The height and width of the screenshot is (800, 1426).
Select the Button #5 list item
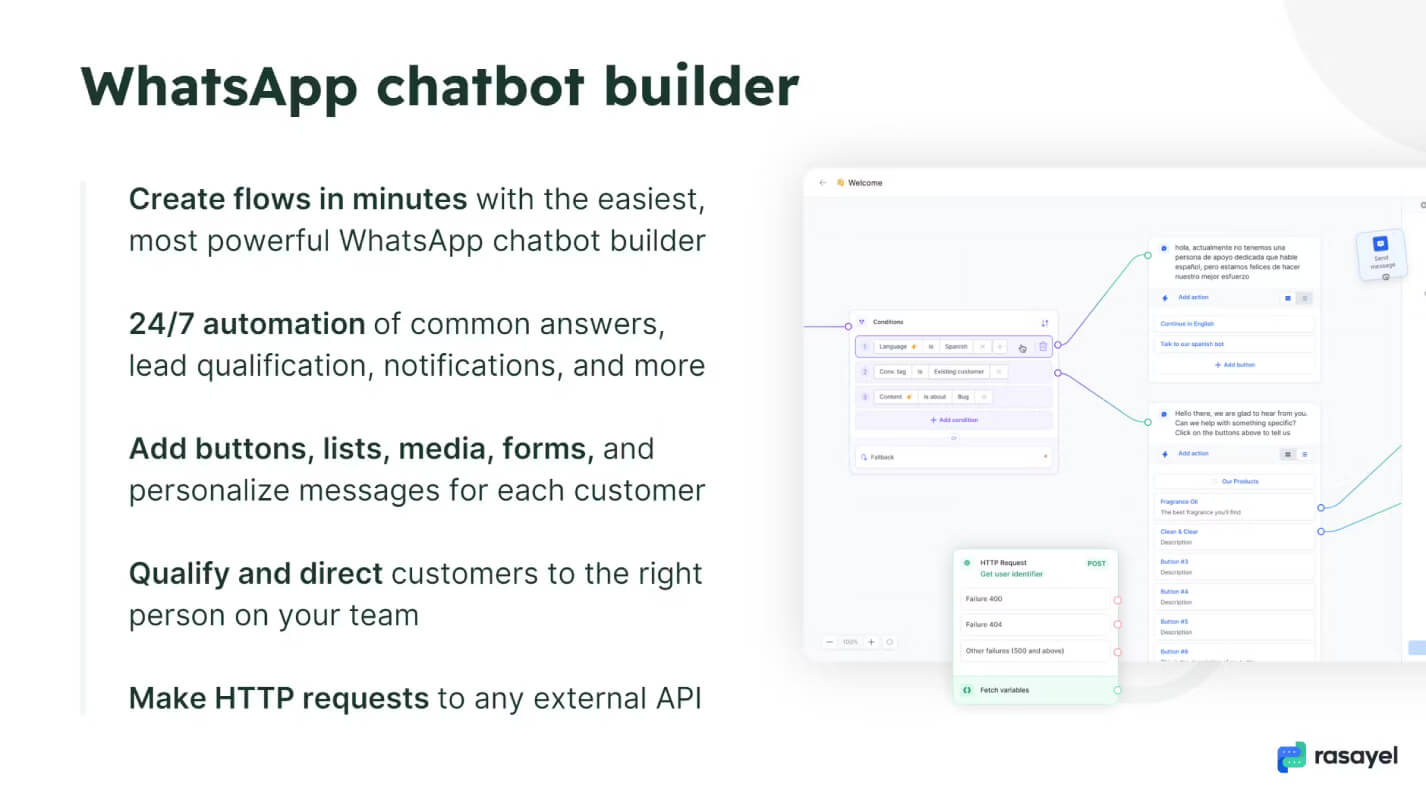[1234, 627]
